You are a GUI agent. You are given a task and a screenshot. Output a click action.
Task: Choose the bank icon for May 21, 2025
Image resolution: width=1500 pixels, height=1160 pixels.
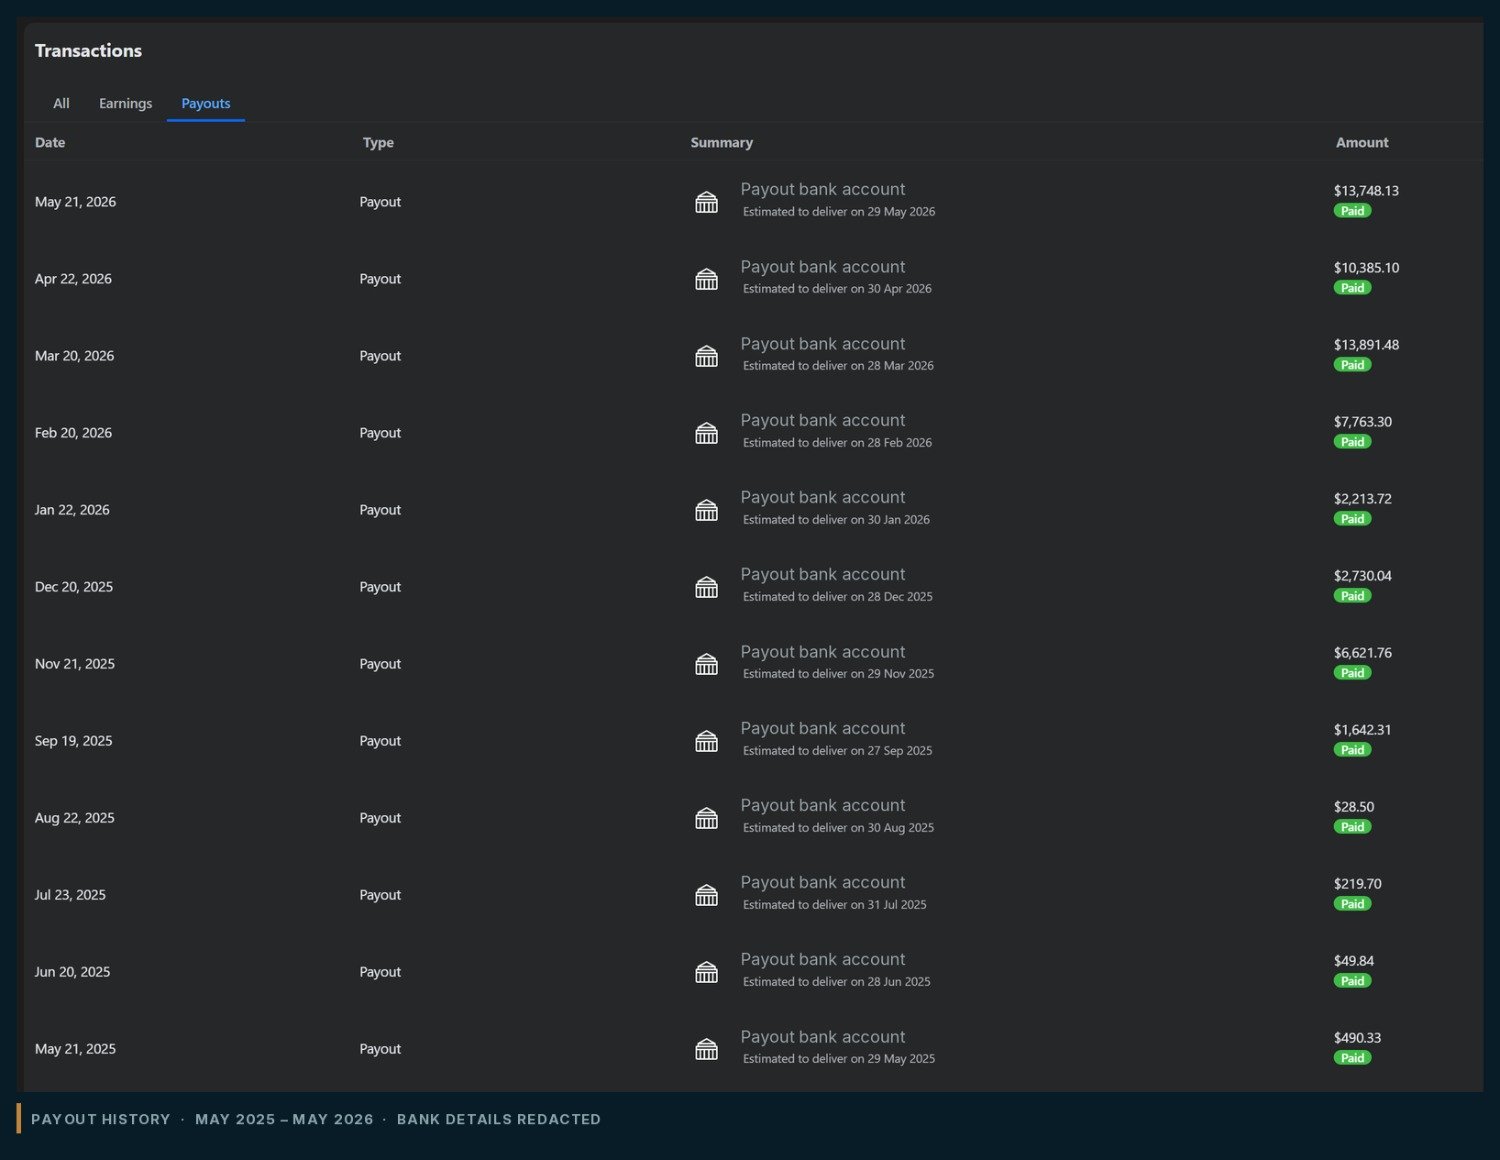point(706,1049)
